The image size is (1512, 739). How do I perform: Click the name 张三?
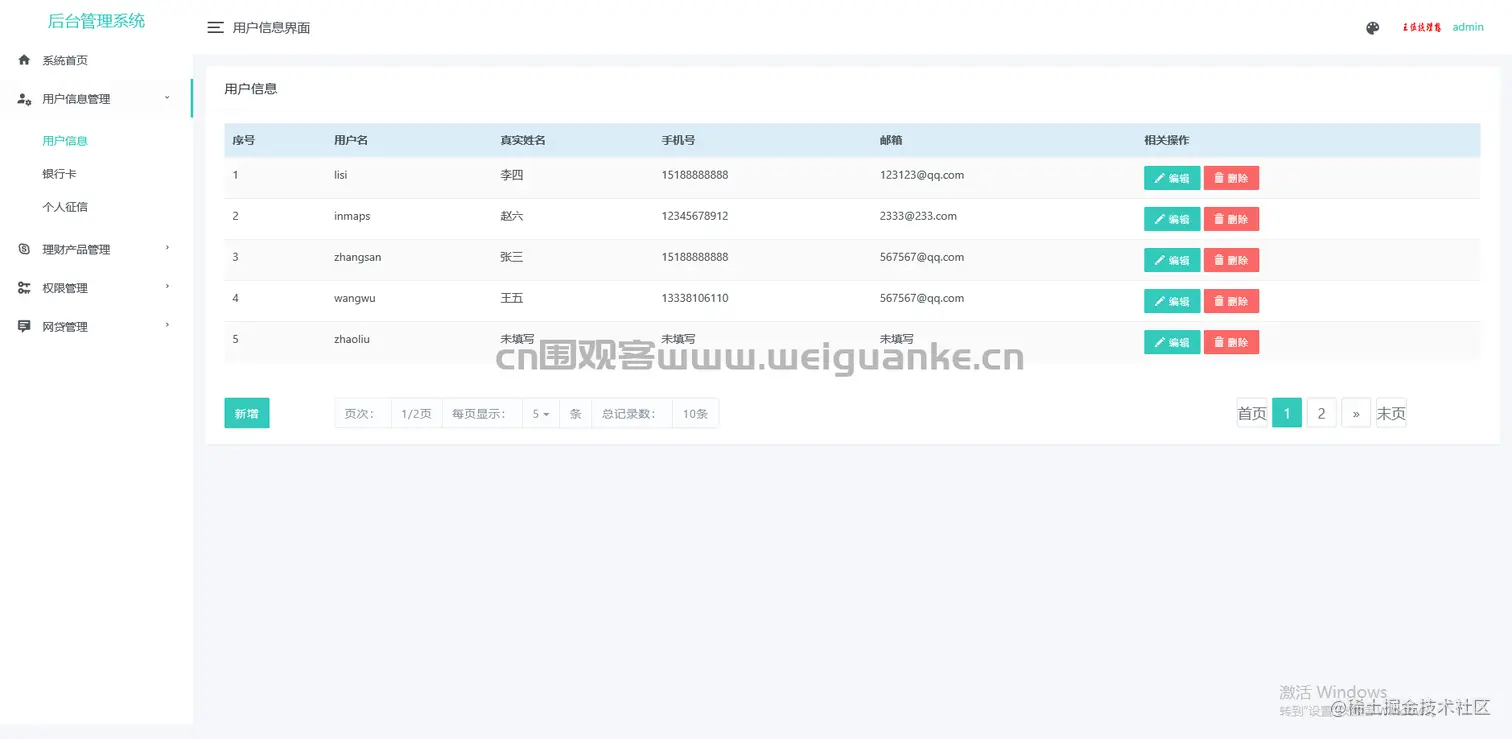tap(512, 257)
